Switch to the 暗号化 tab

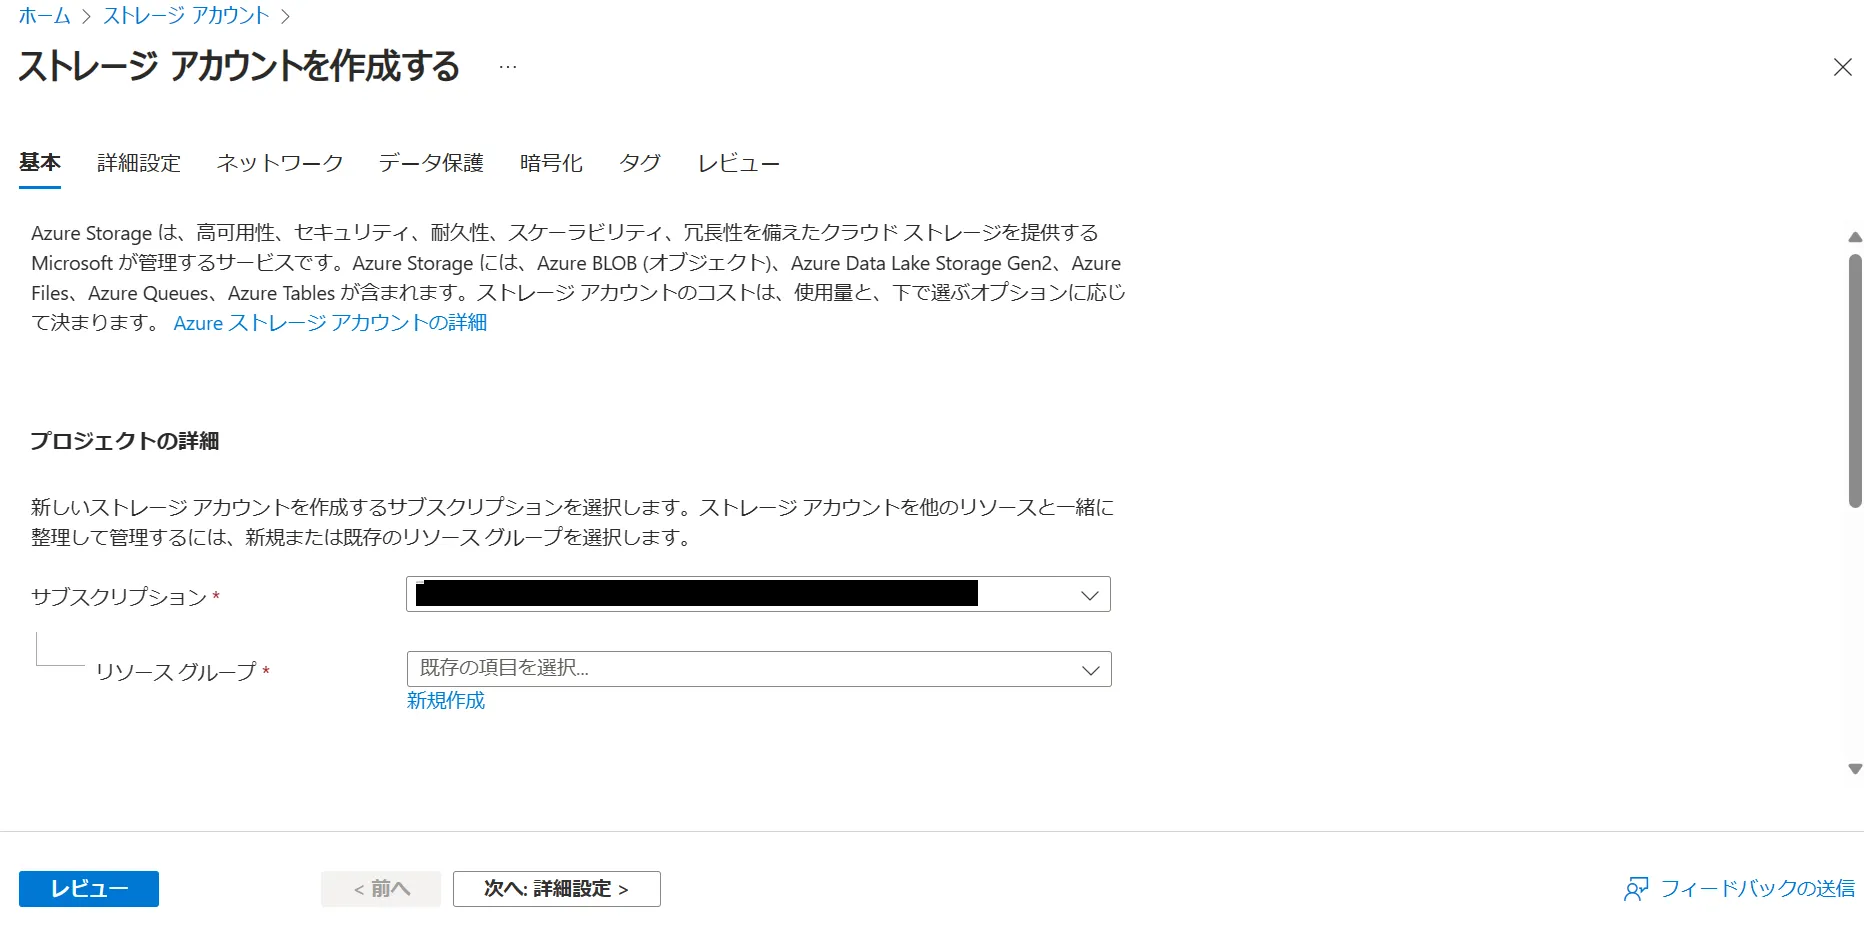click(551, 163)
